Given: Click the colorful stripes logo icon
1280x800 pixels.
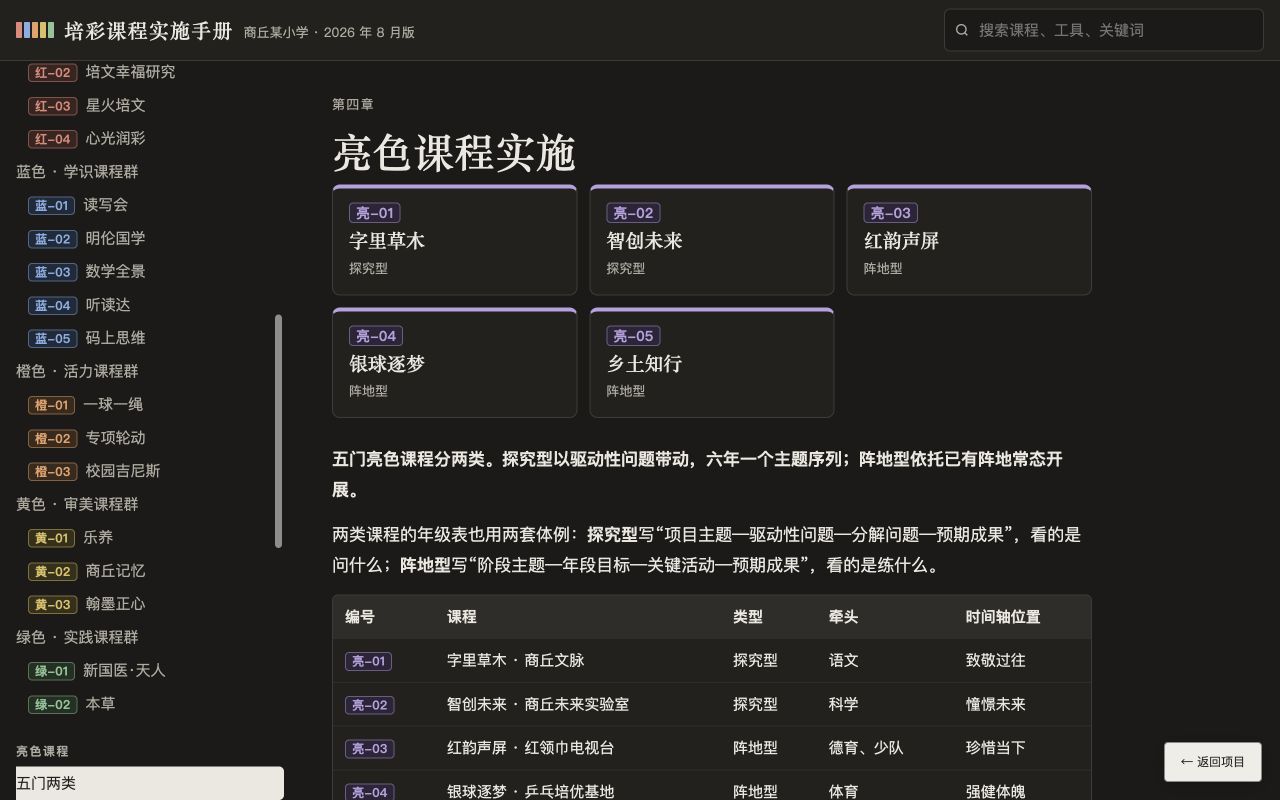Looking at the screenshot, I should point(35,30).
